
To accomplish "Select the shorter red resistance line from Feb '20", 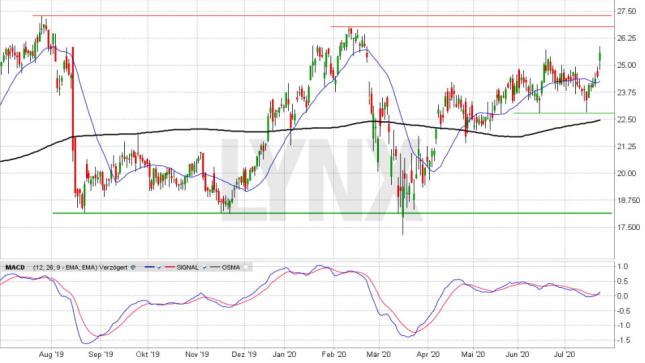I will point(472,27).
